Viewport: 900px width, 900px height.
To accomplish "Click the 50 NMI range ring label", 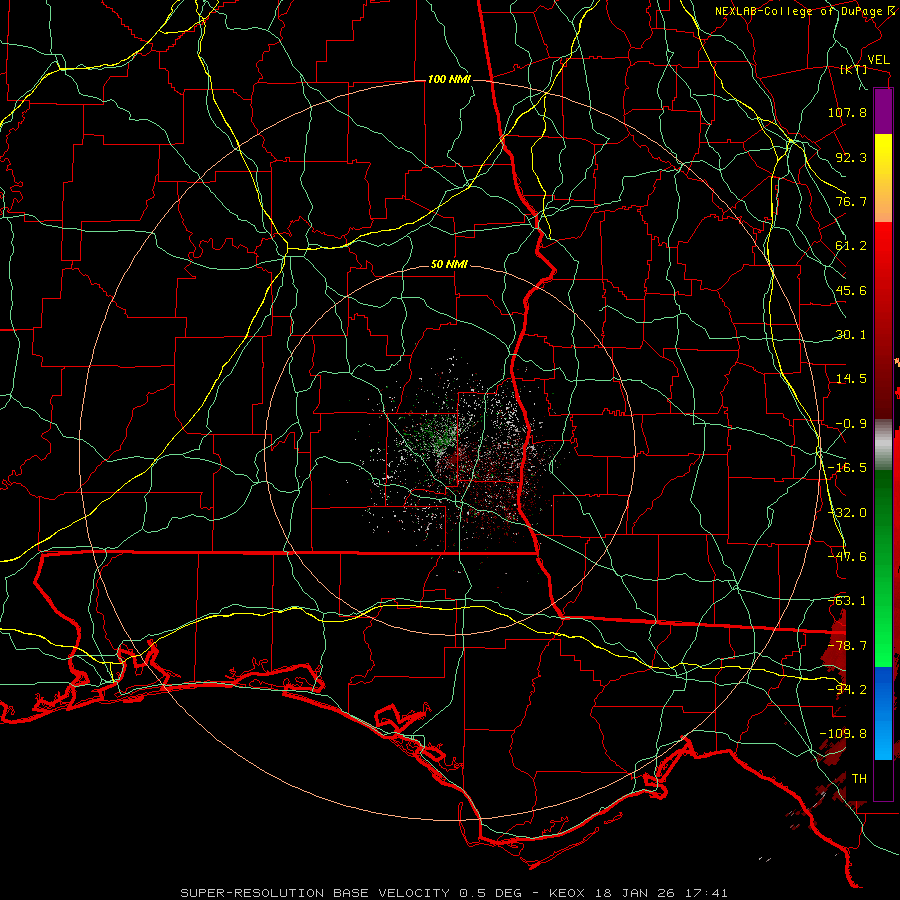I will (449, 265).
